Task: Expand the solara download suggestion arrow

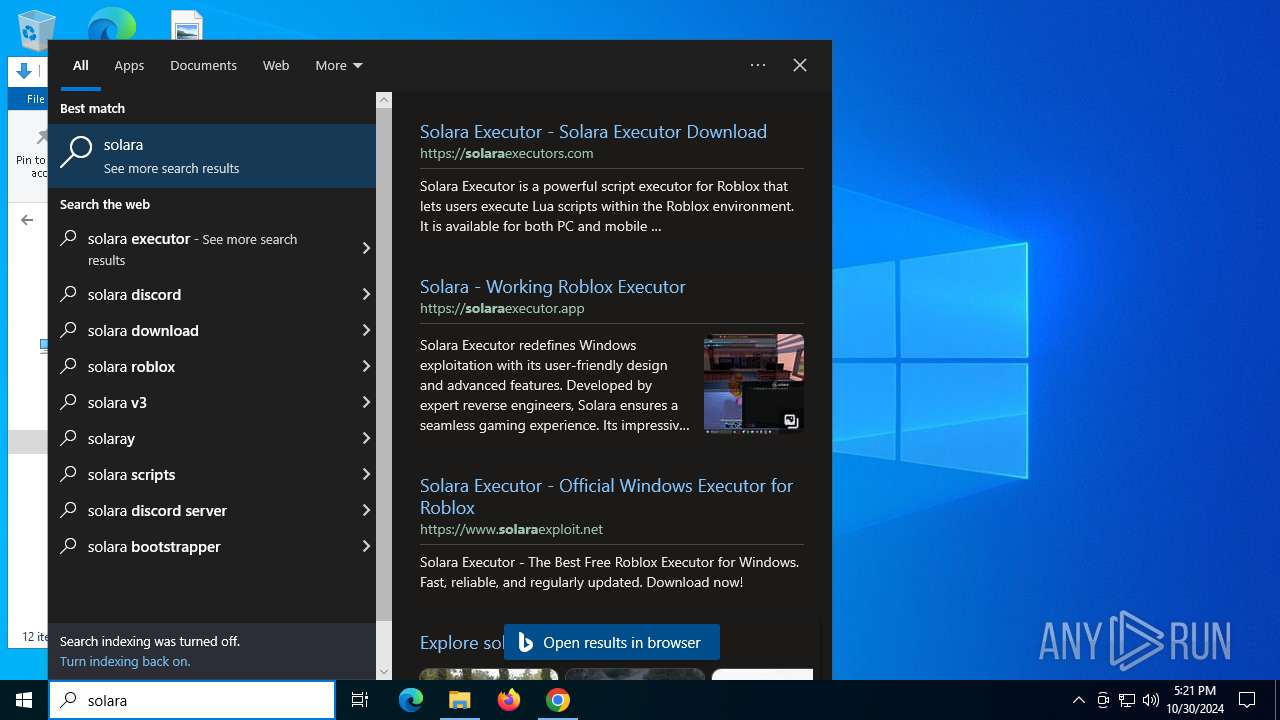Action: pyautogui.click(x=365, y=330)
